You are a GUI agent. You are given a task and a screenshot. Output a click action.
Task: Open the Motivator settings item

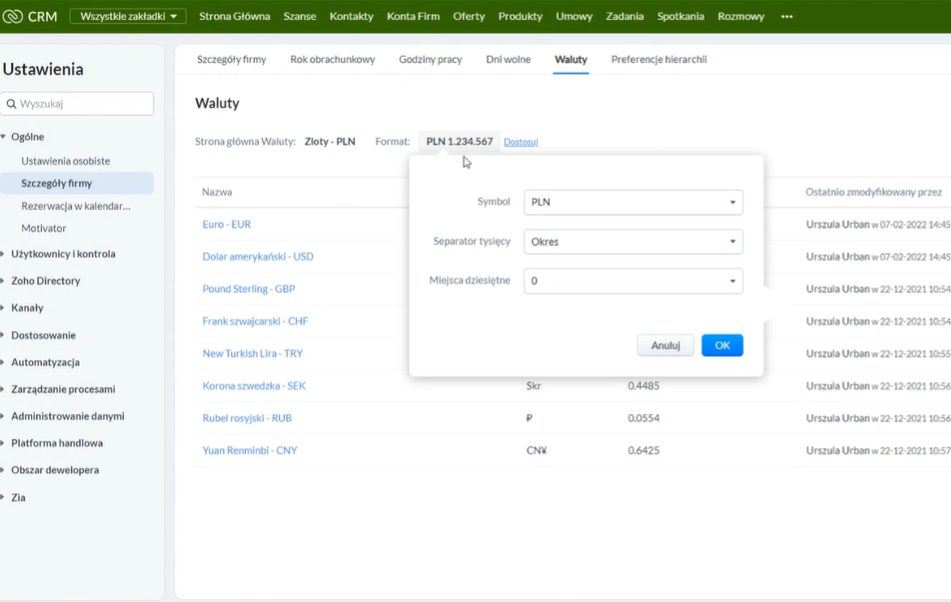click(x=44, y=228)
